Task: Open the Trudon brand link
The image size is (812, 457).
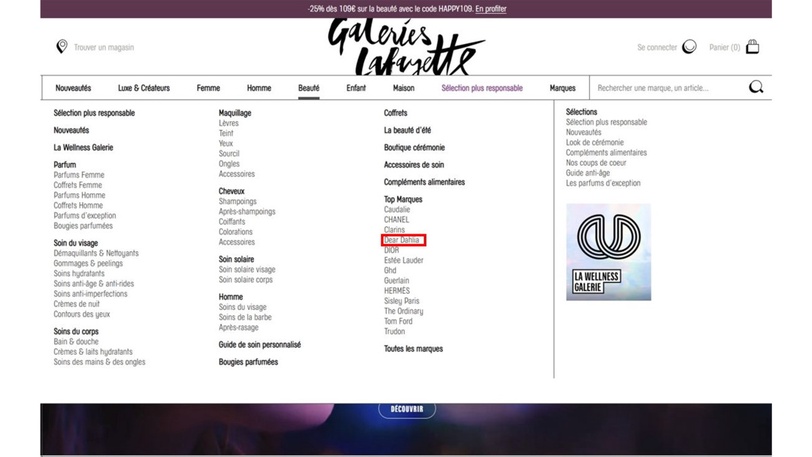Action: 394,331
